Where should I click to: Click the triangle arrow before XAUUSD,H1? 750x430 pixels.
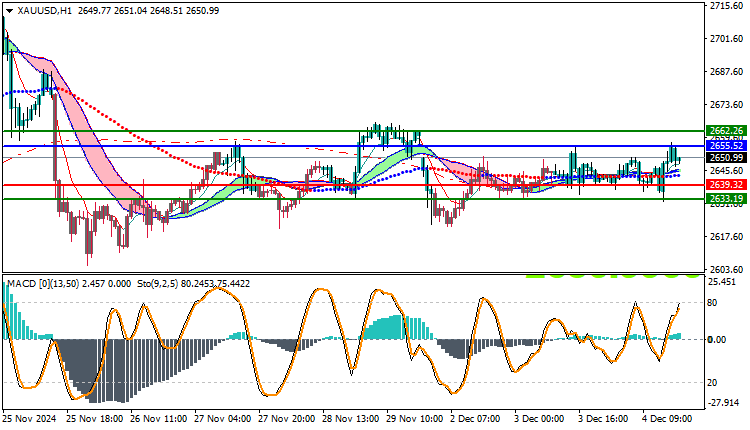(9, 11)
